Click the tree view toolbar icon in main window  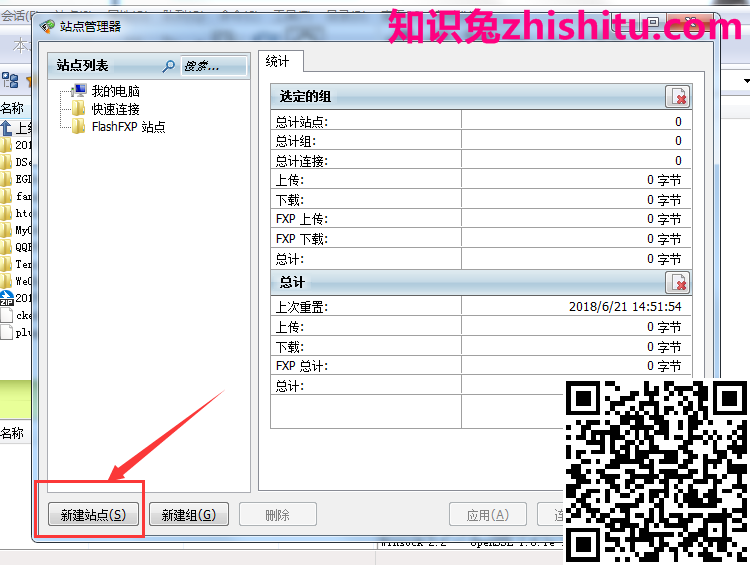point(10,80)
